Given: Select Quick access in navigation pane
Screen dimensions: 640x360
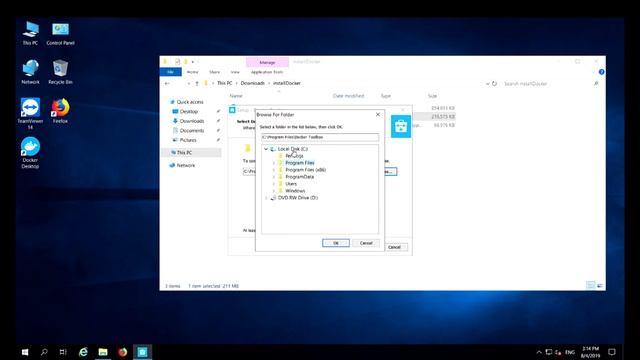Looking at the screenshot, I should tap(189, 102).
